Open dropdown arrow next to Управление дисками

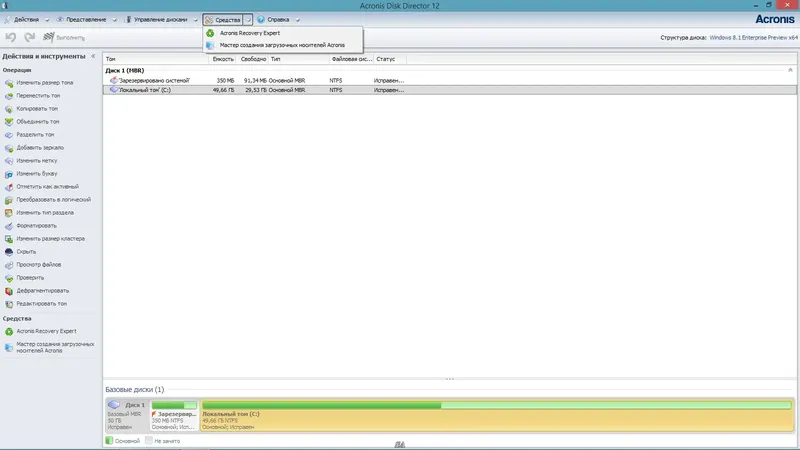click(x=195, y=20)
